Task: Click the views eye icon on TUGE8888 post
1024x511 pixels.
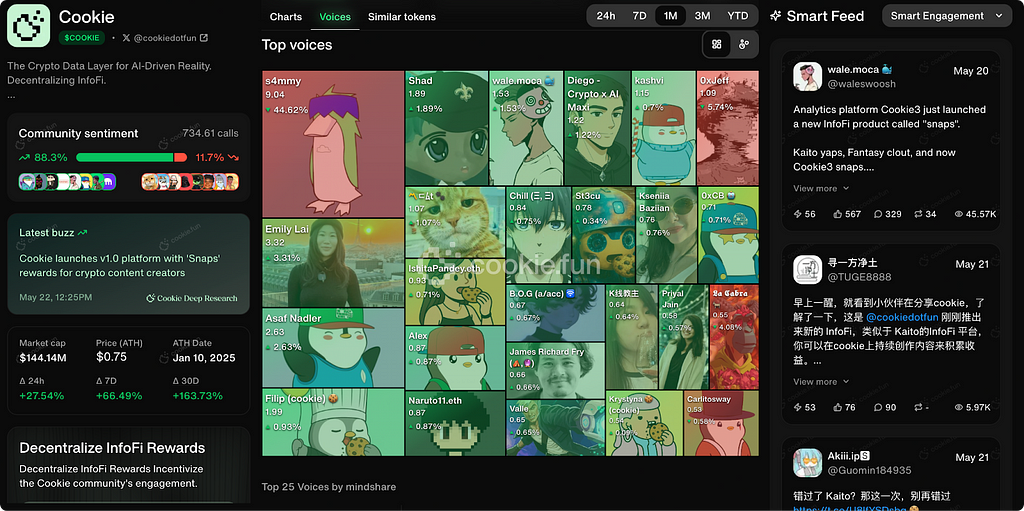Action: pos(959,407)
